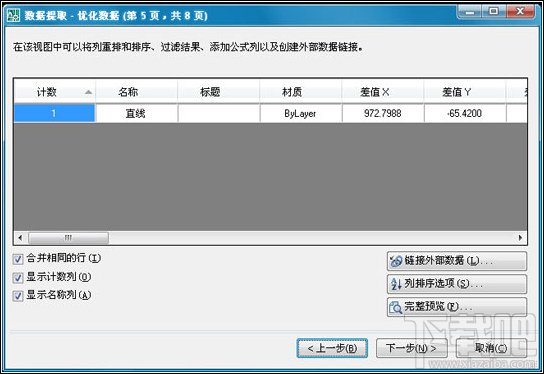Viewport: 544px width, 374px height.
Task: Click the empty 标题 cell in the 直线 row
Action: (219, 113)
